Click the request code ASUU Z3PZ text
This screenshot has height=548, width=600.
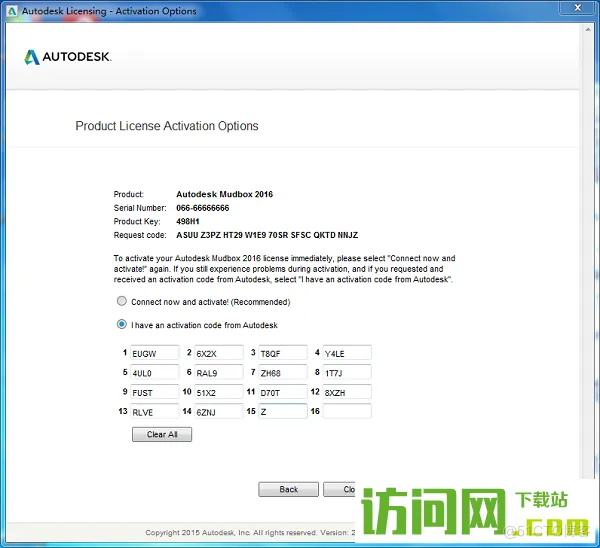click(x=267, y=235)
